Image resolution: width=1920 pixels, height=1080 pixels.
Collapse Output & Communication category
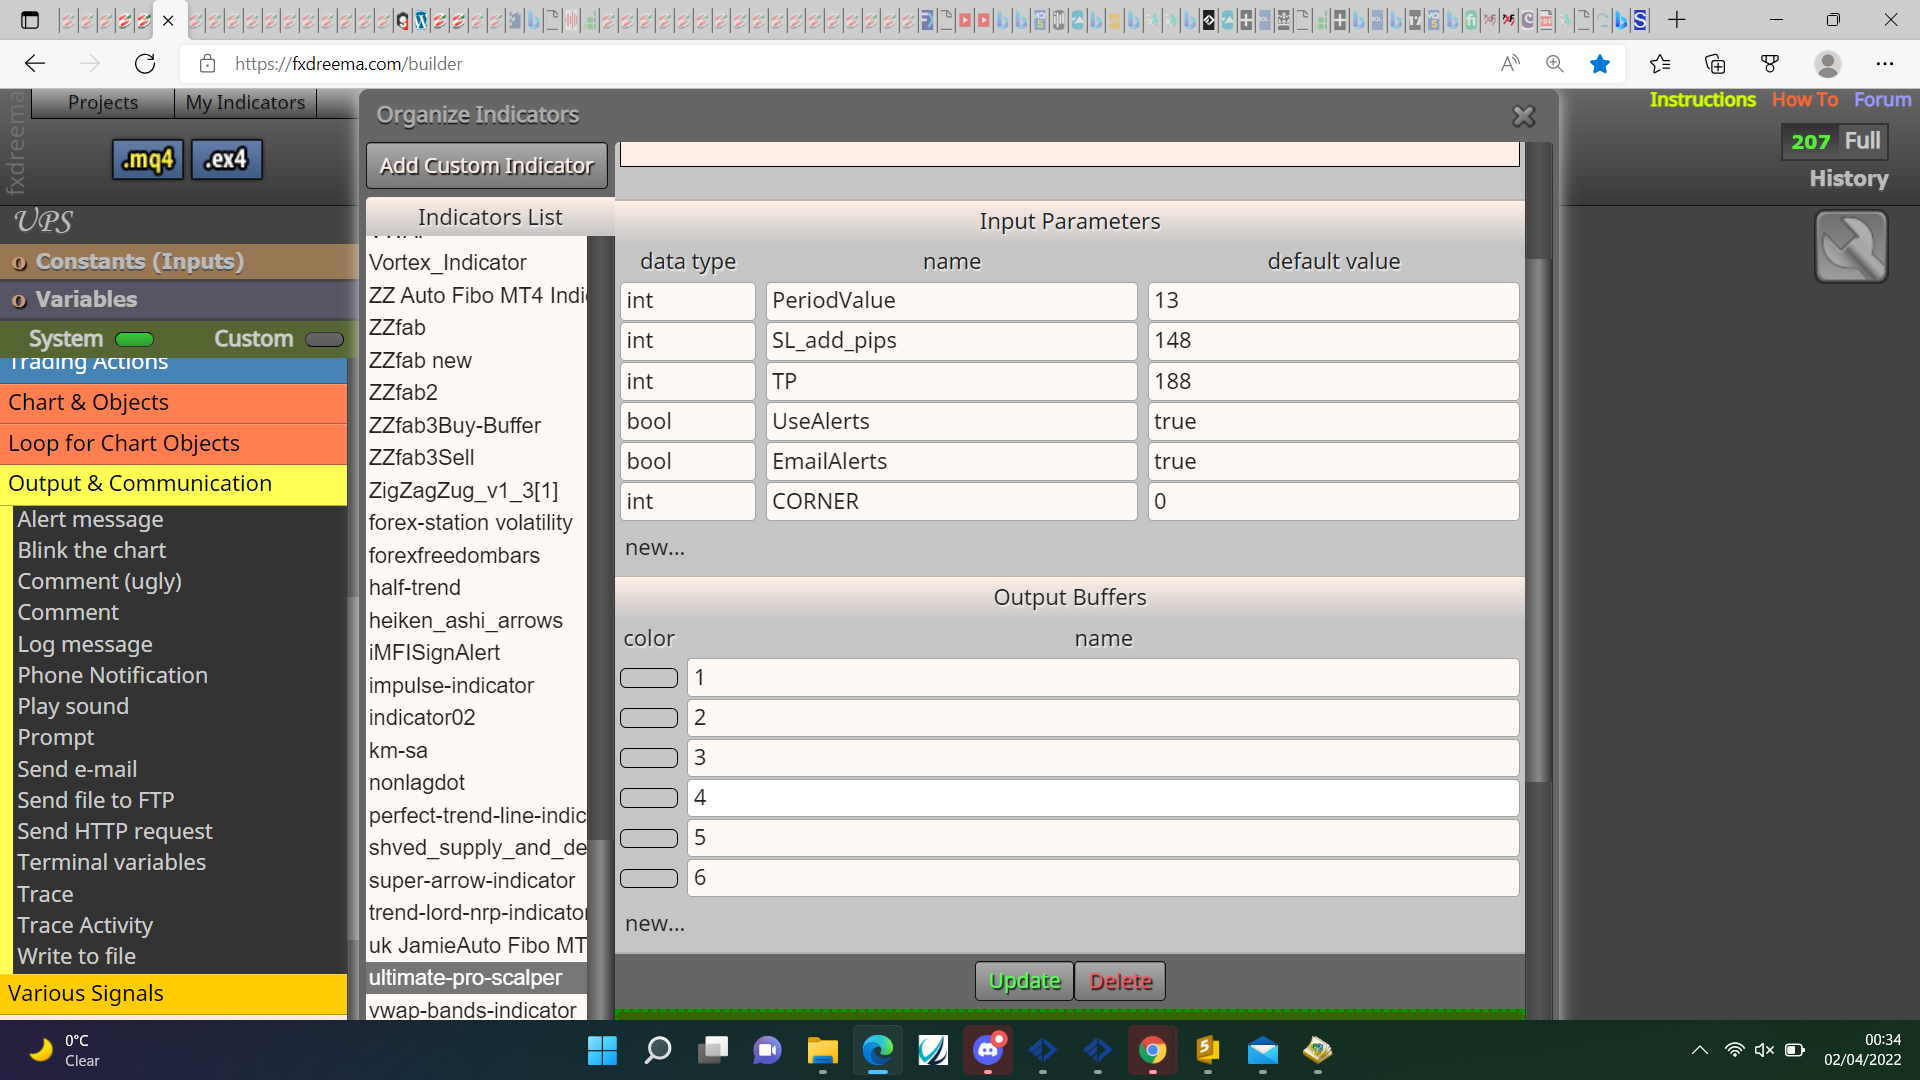[x=173, y=484]
